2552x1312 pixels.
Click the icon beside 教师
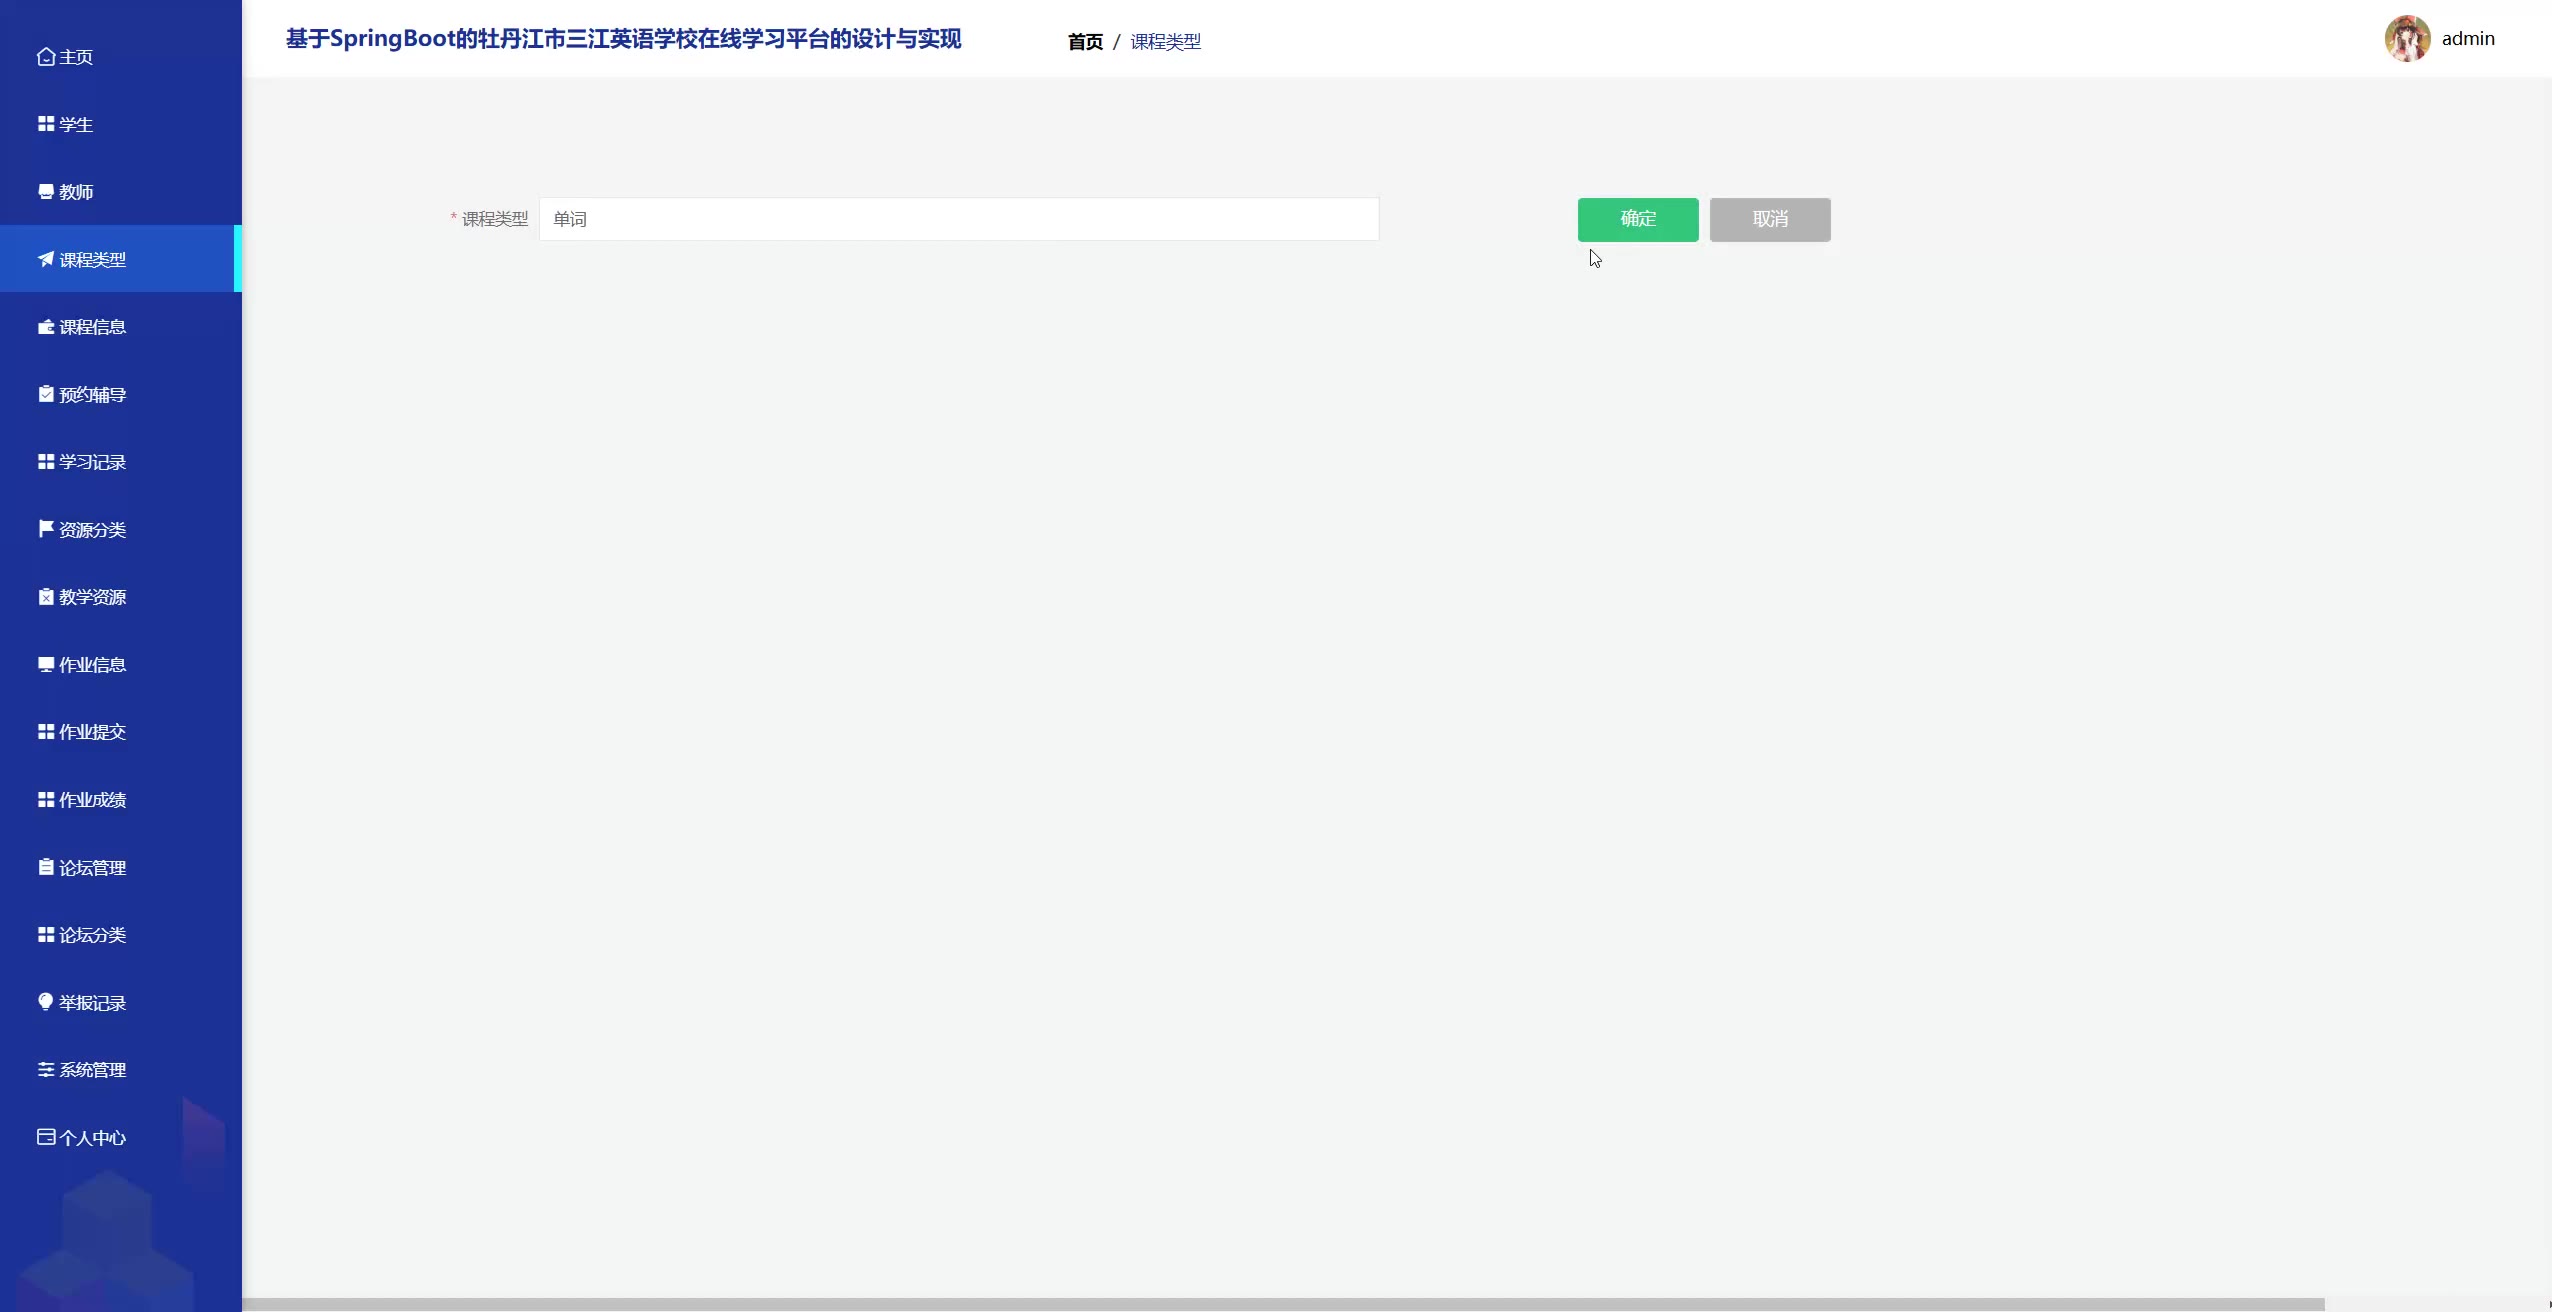45,192
